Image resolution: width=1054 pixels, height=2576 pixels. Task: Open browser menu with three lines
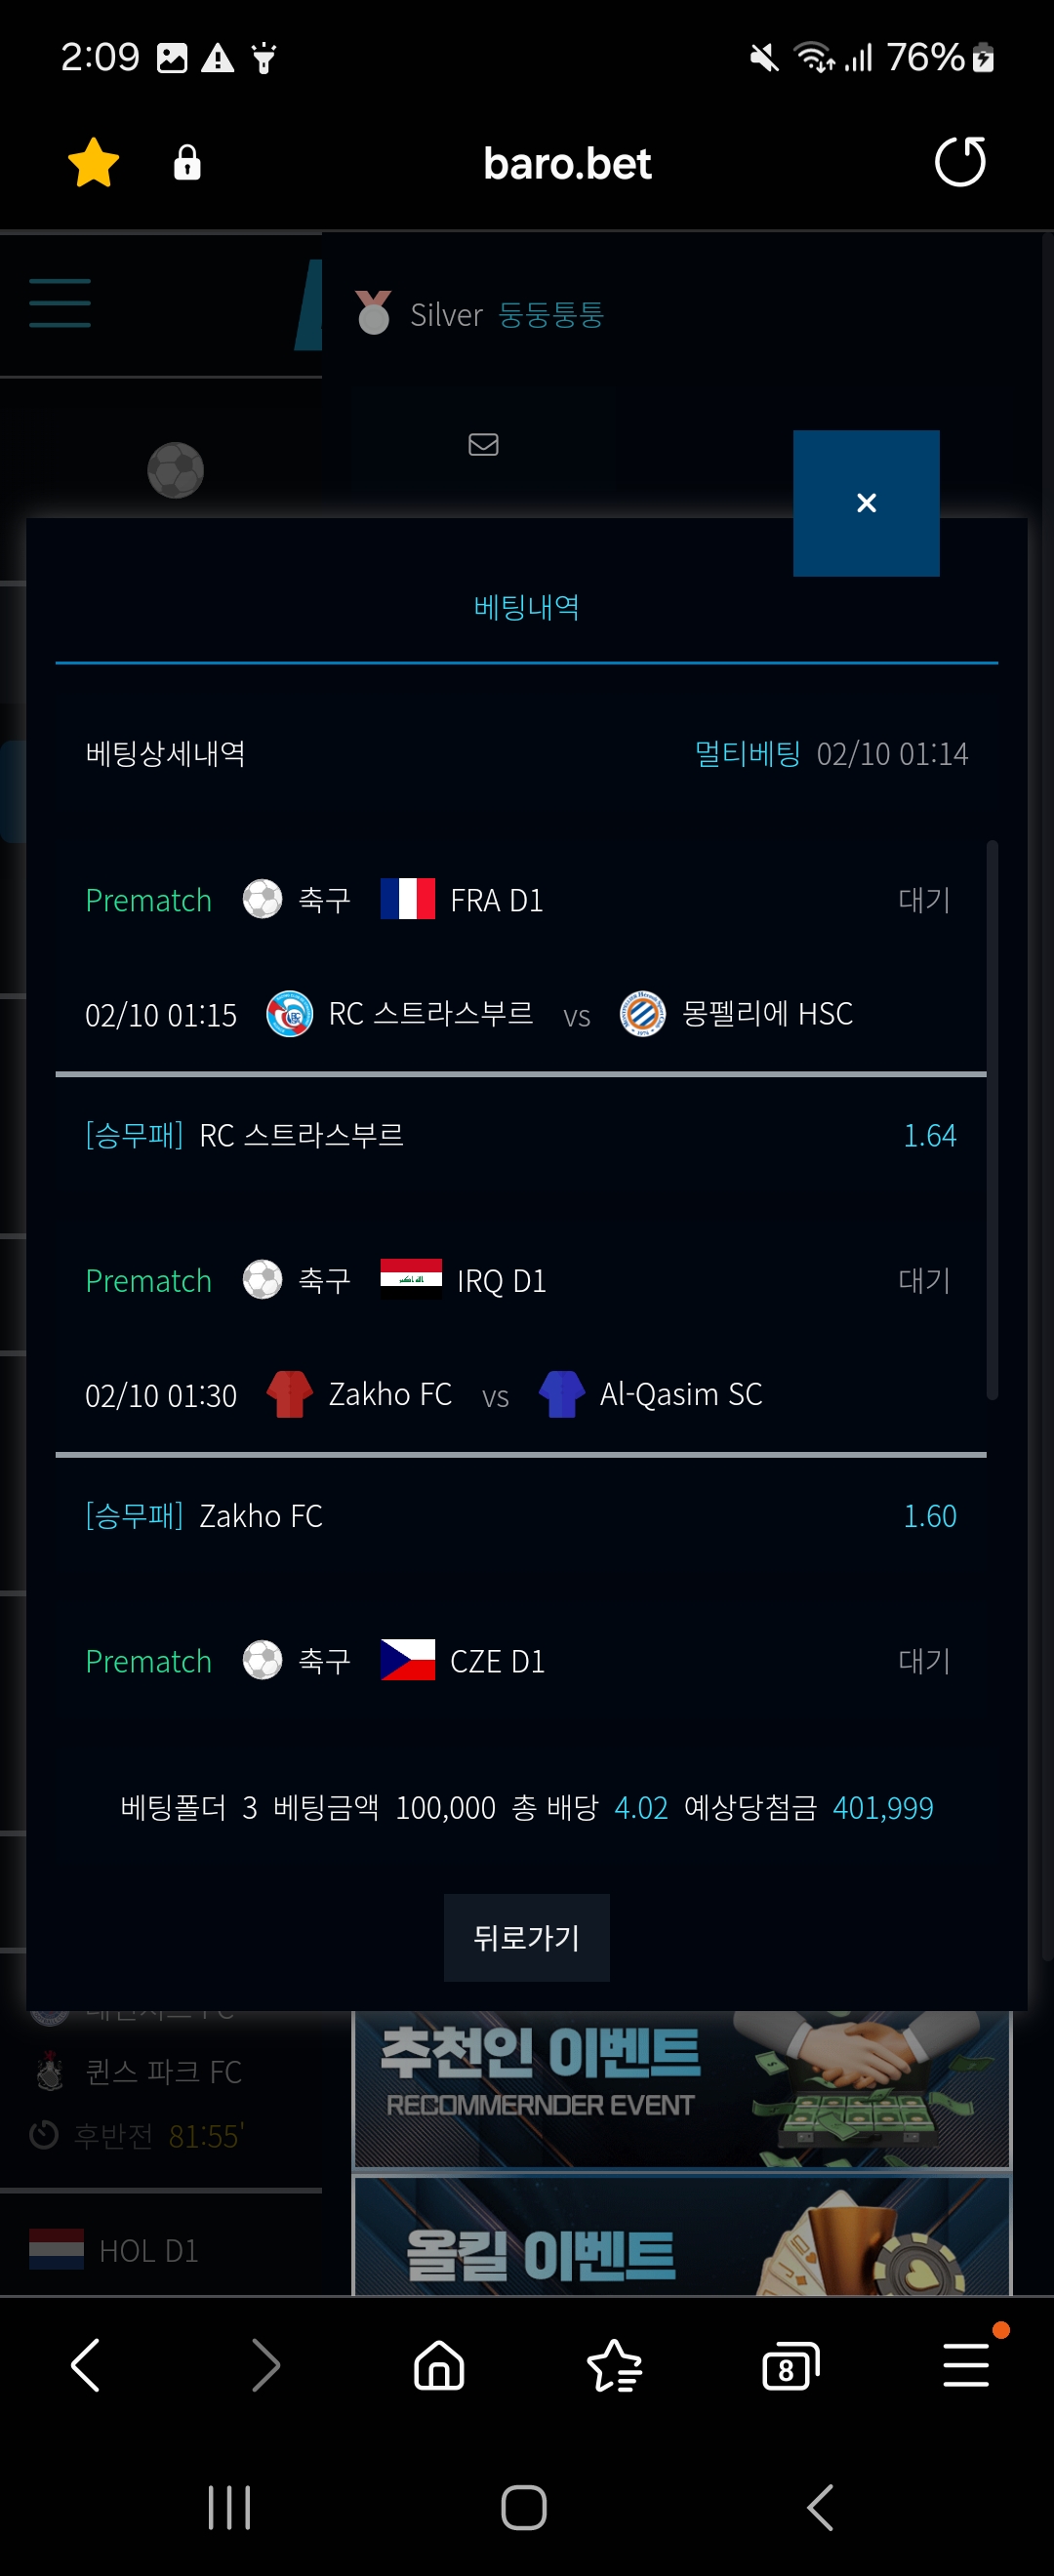point(966,2366)
